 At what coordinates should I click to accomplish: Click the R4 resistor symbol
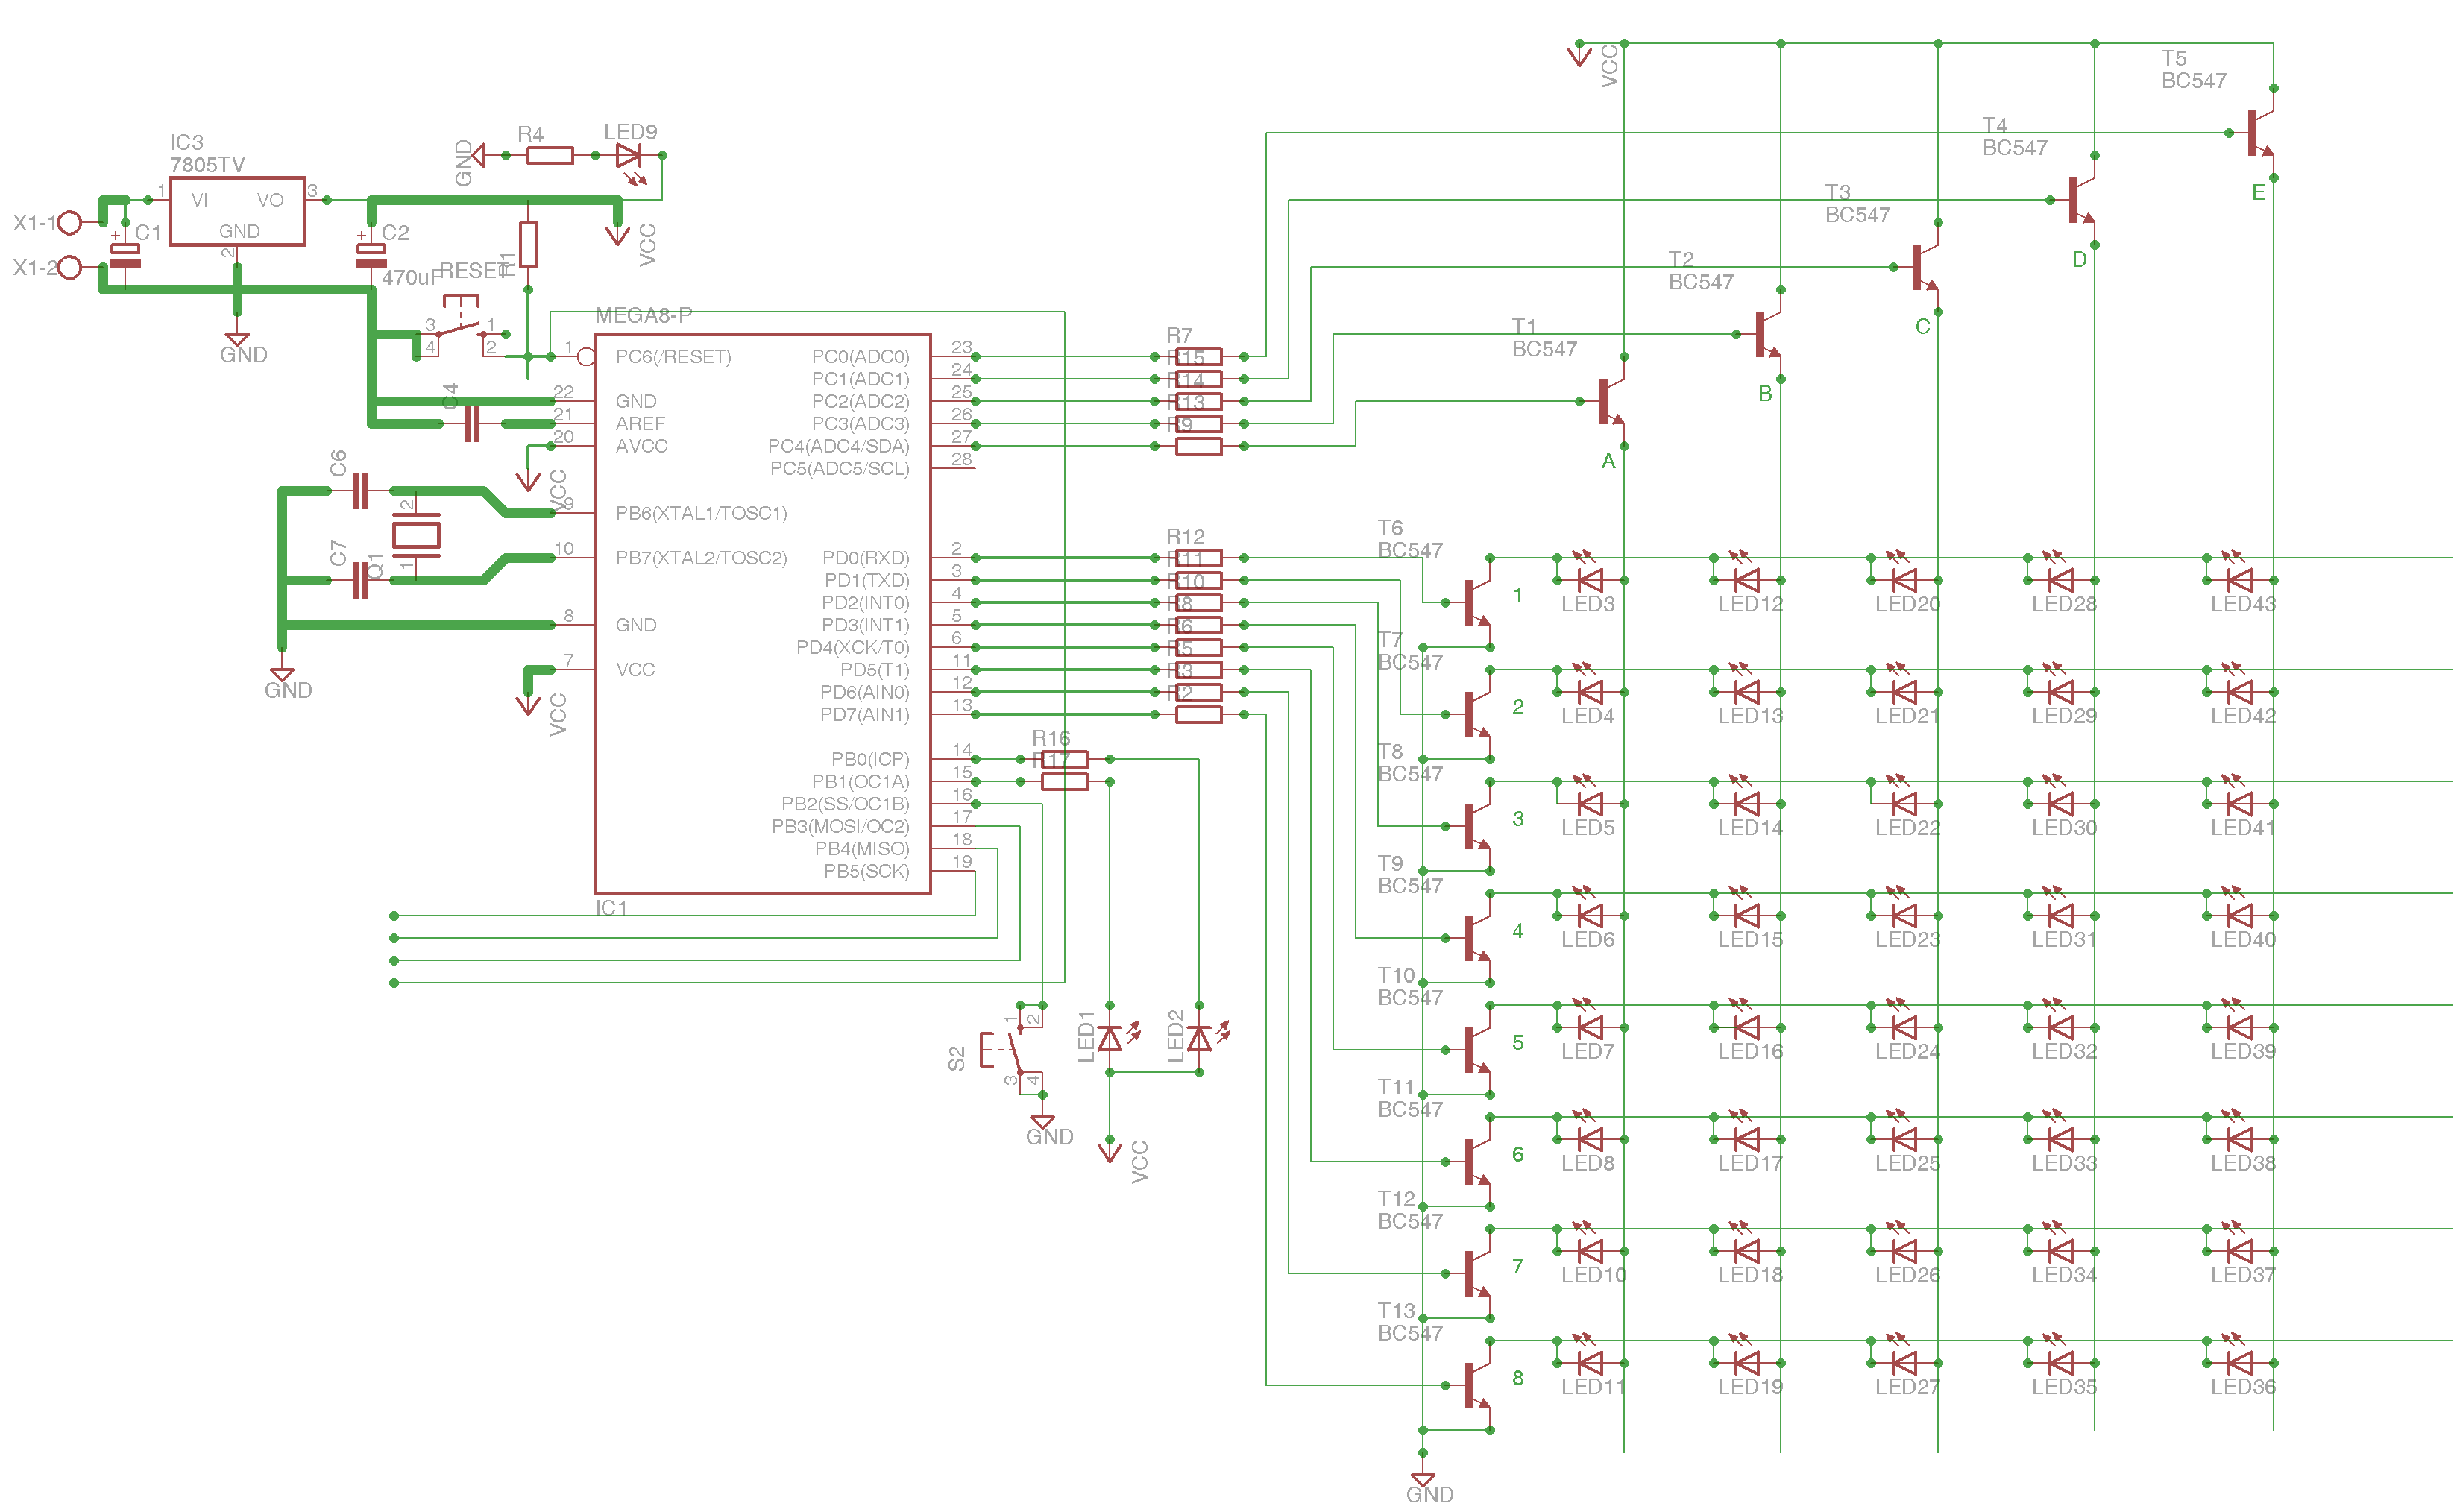549,155
